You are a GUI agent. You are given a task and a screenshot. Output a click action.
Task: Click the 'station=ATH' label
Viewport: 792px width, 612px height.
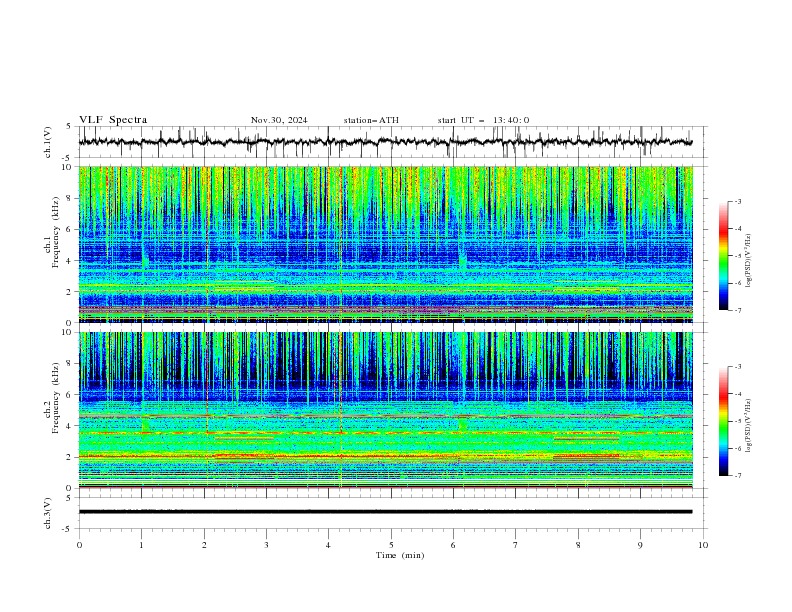coord(371,120)
